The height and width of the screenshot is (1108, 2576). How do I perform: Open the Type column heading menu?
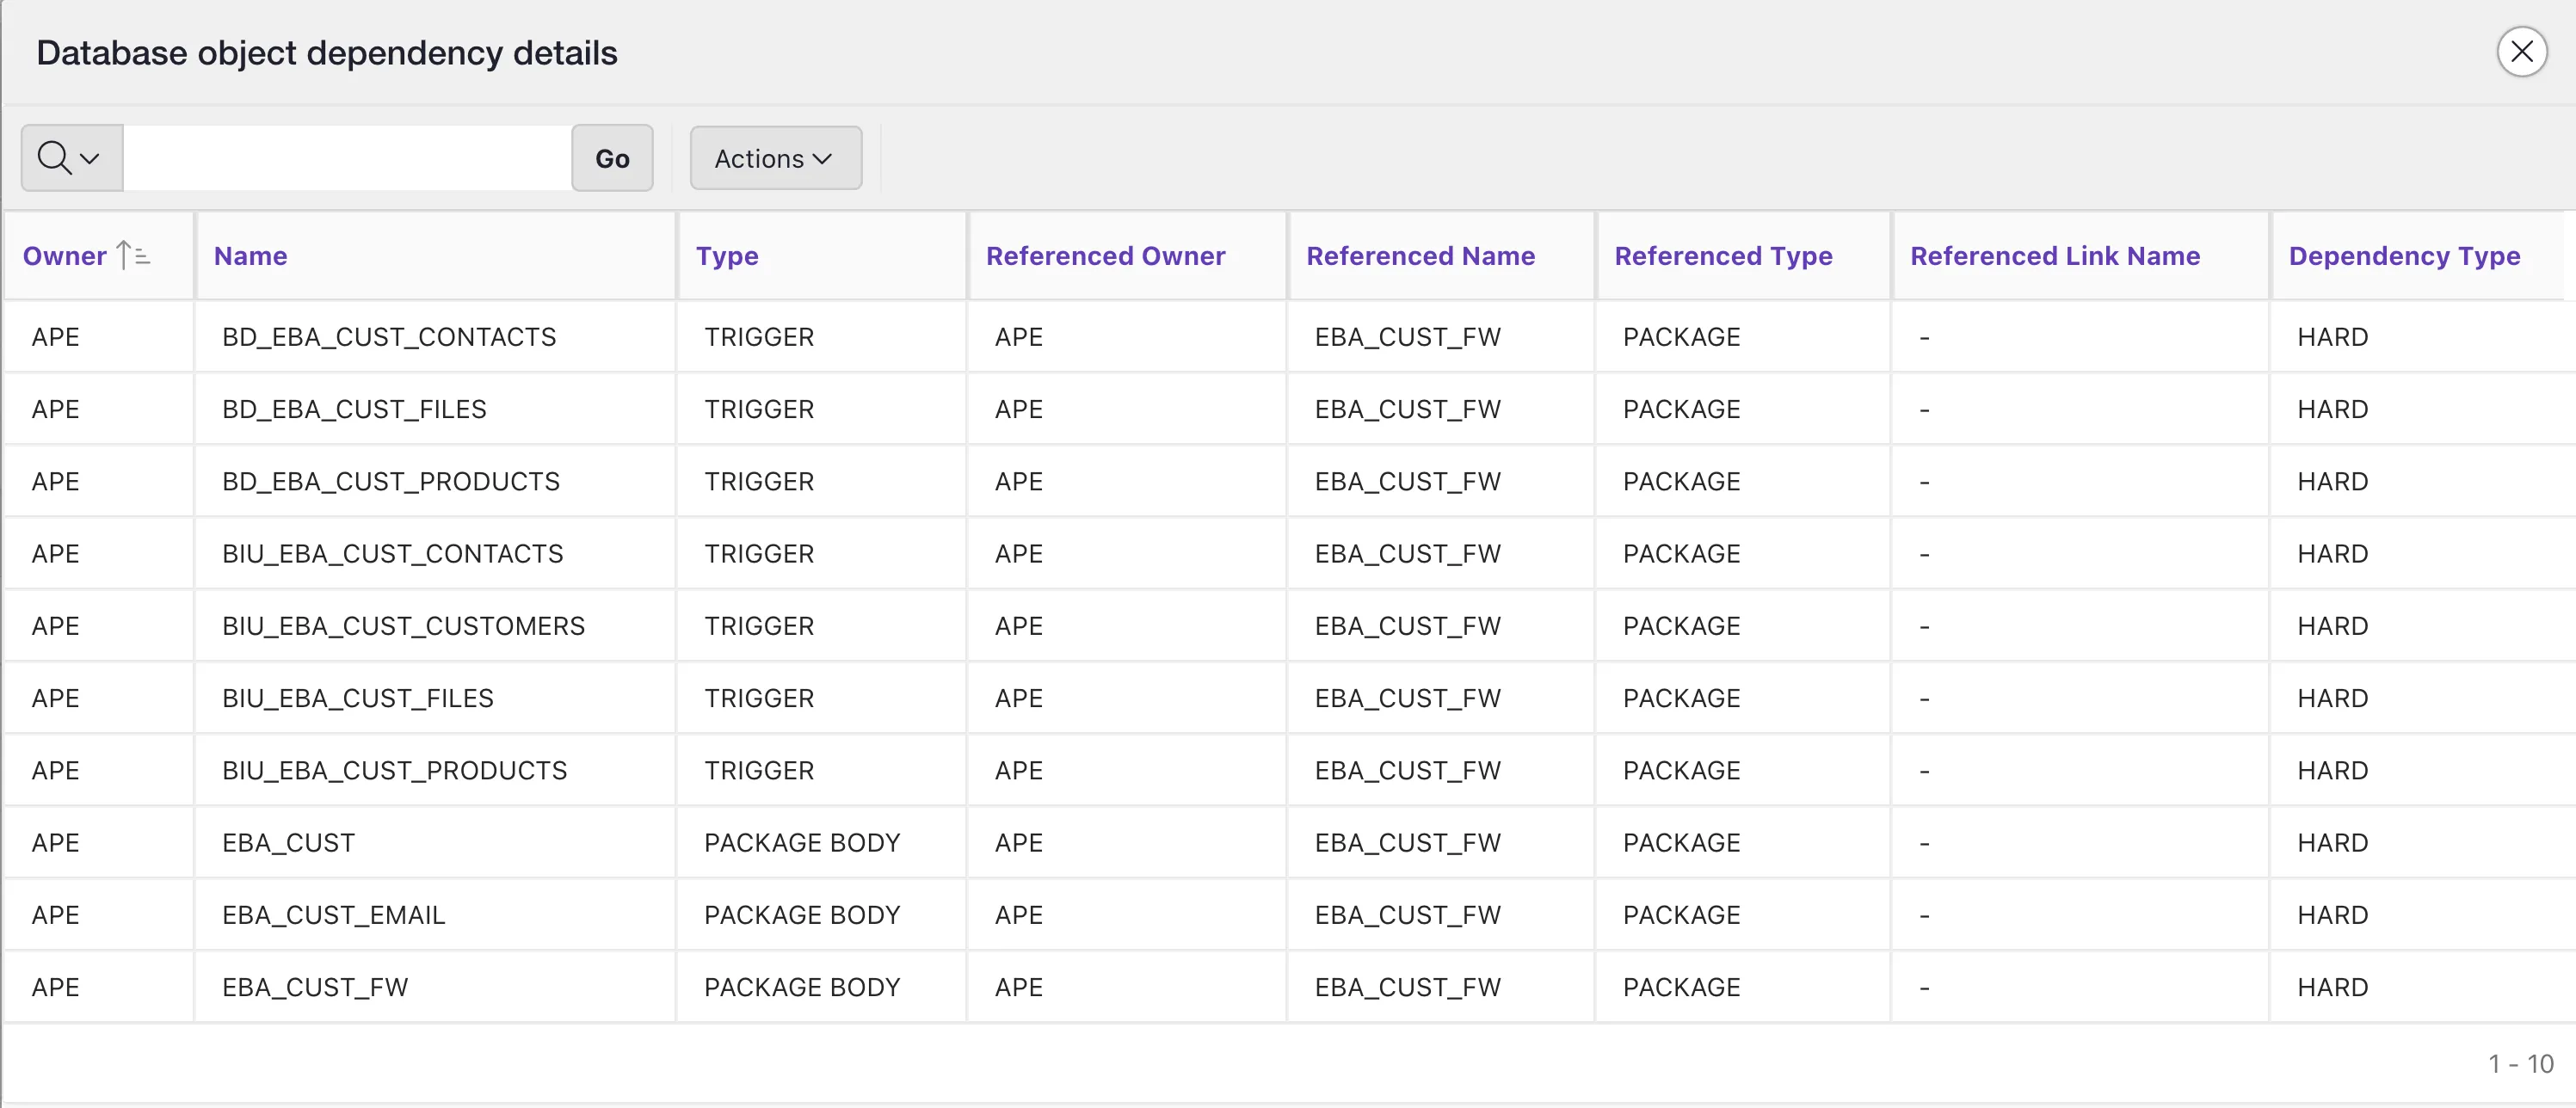728,255
